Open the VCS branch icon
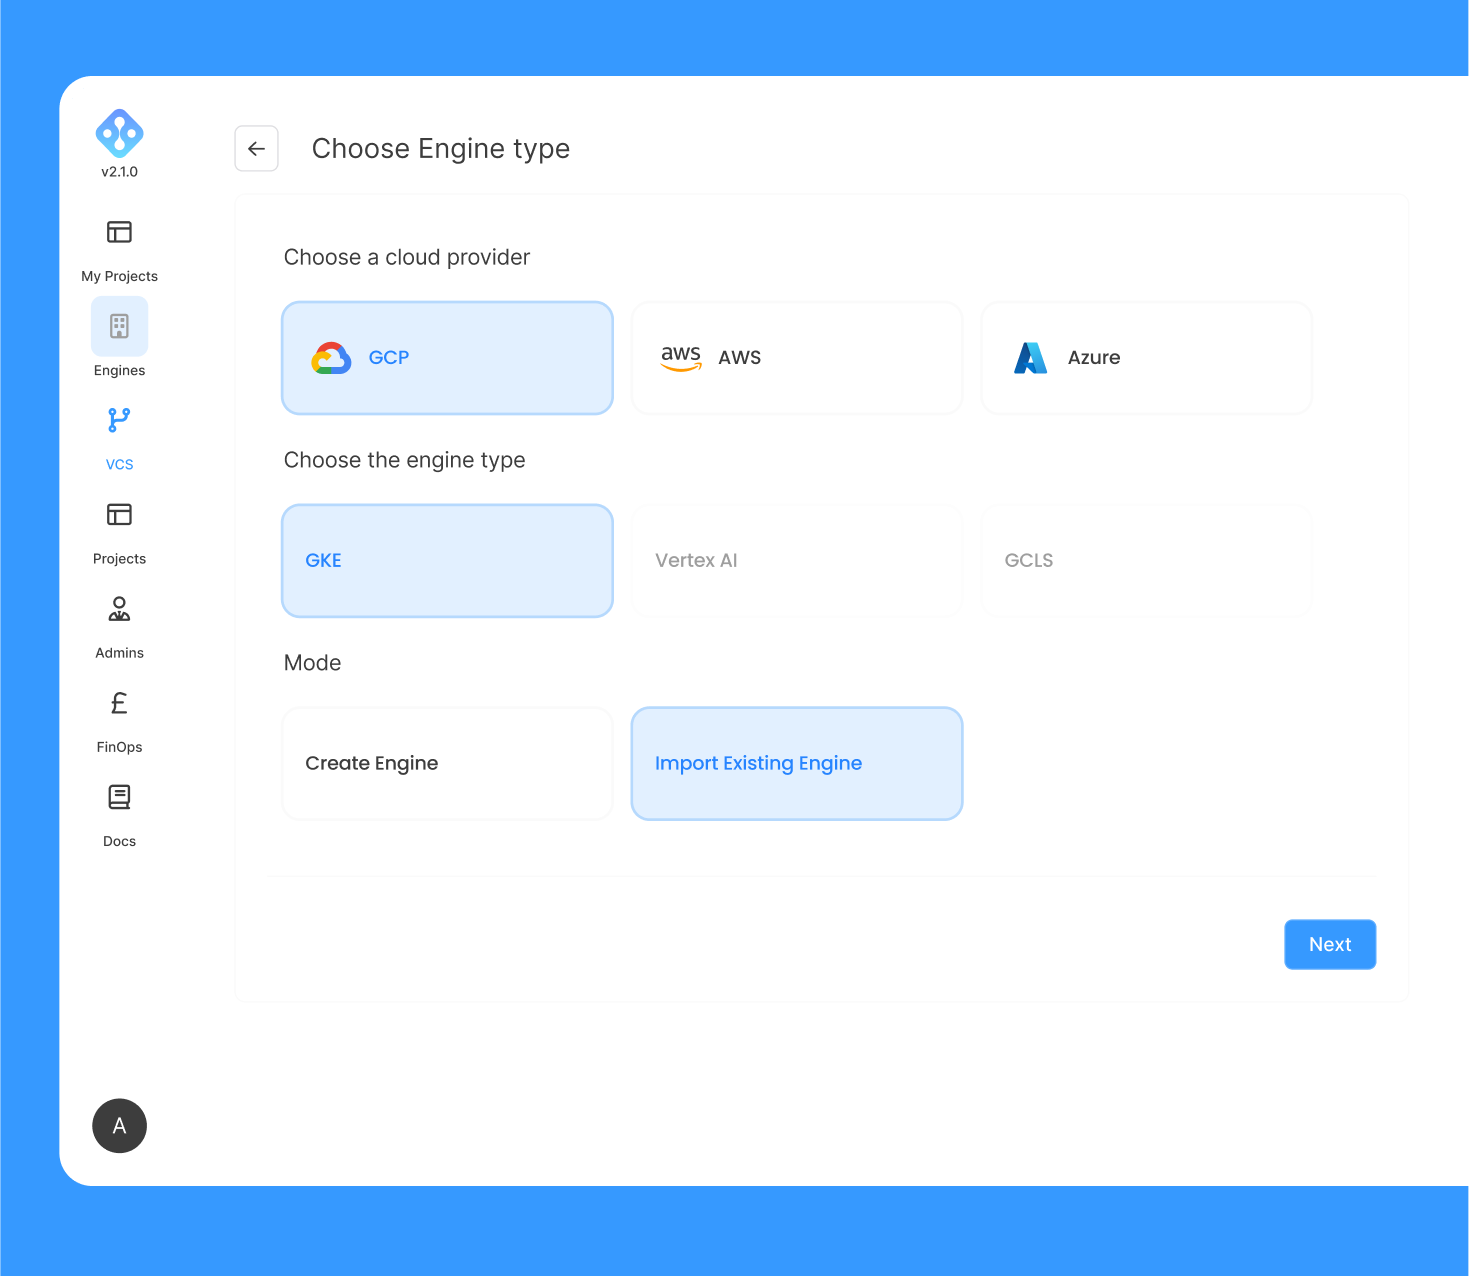The height and width of the screenshot is (1276, 1469). pyautogui.click(x=119, y=420)
